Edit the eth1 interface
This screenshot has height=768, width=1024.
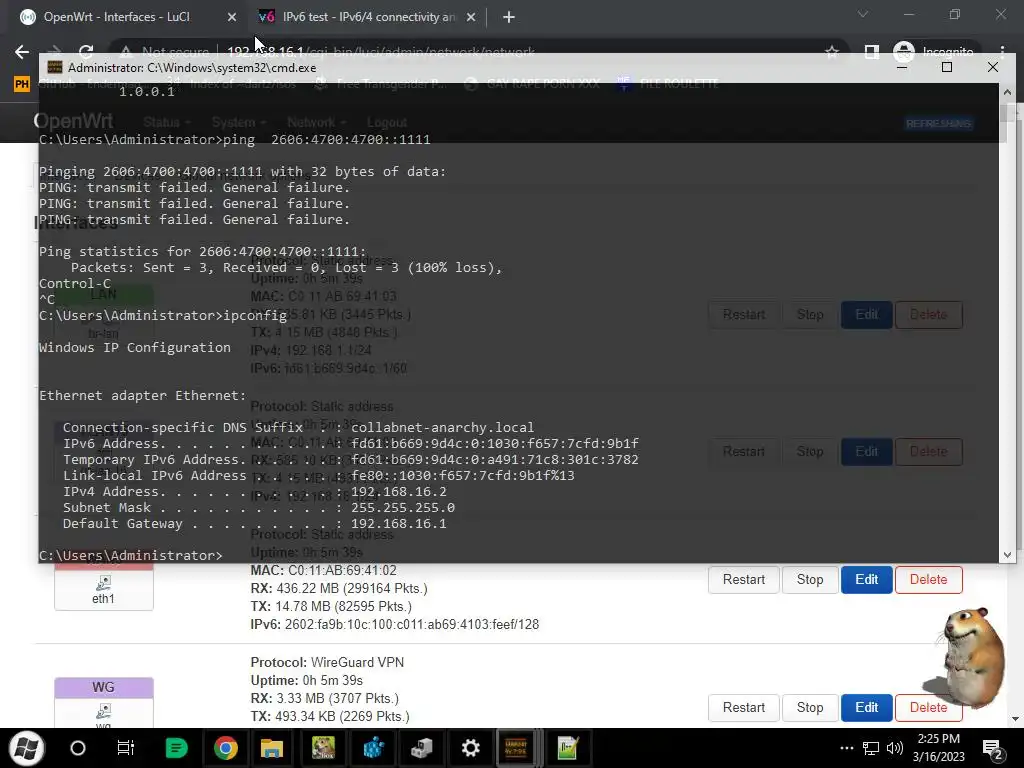point(867,580)
